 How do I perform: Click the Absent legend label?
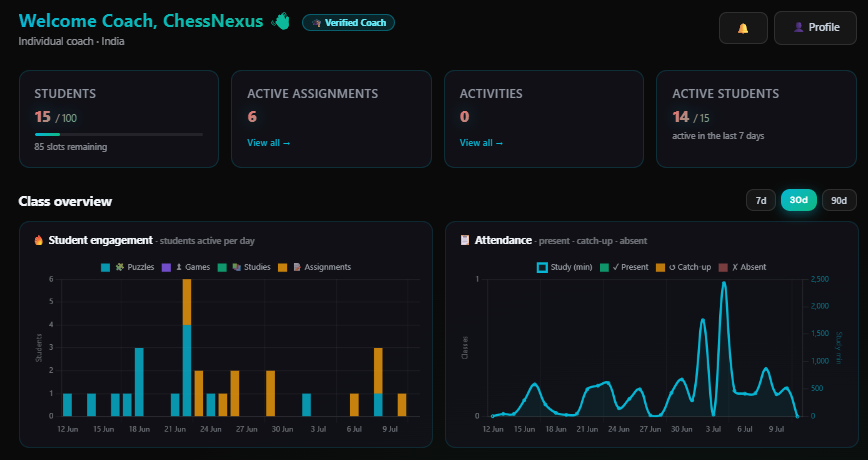(749, 267)
